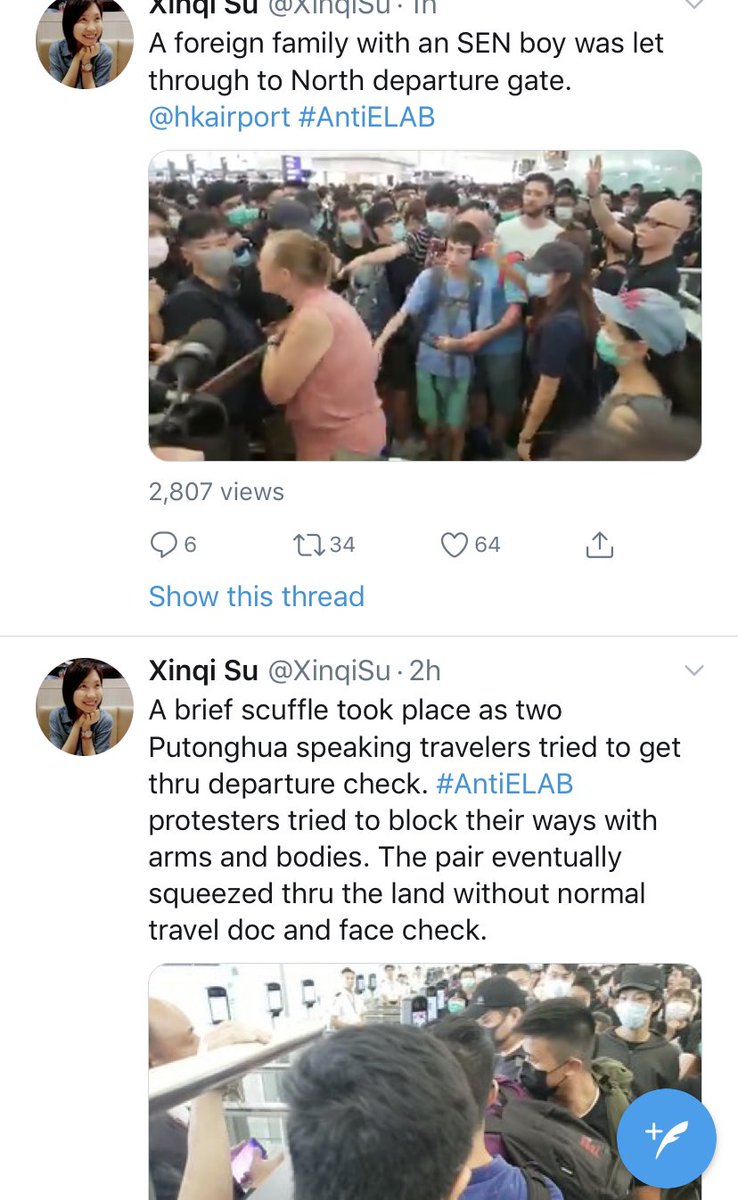
Task: Click Show this thread
Action: (x=256, y=596)
